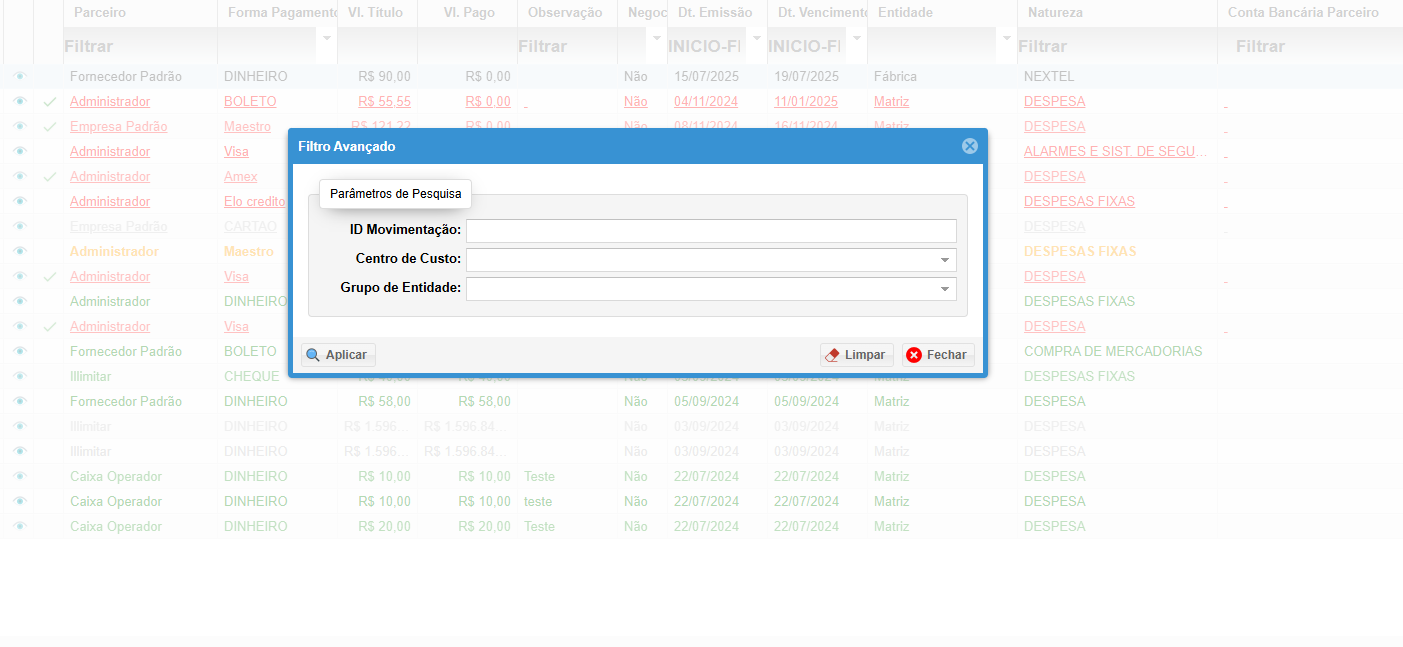Open the Dt. Vencimento filter dropdown arrow

[x=857, y=38]
